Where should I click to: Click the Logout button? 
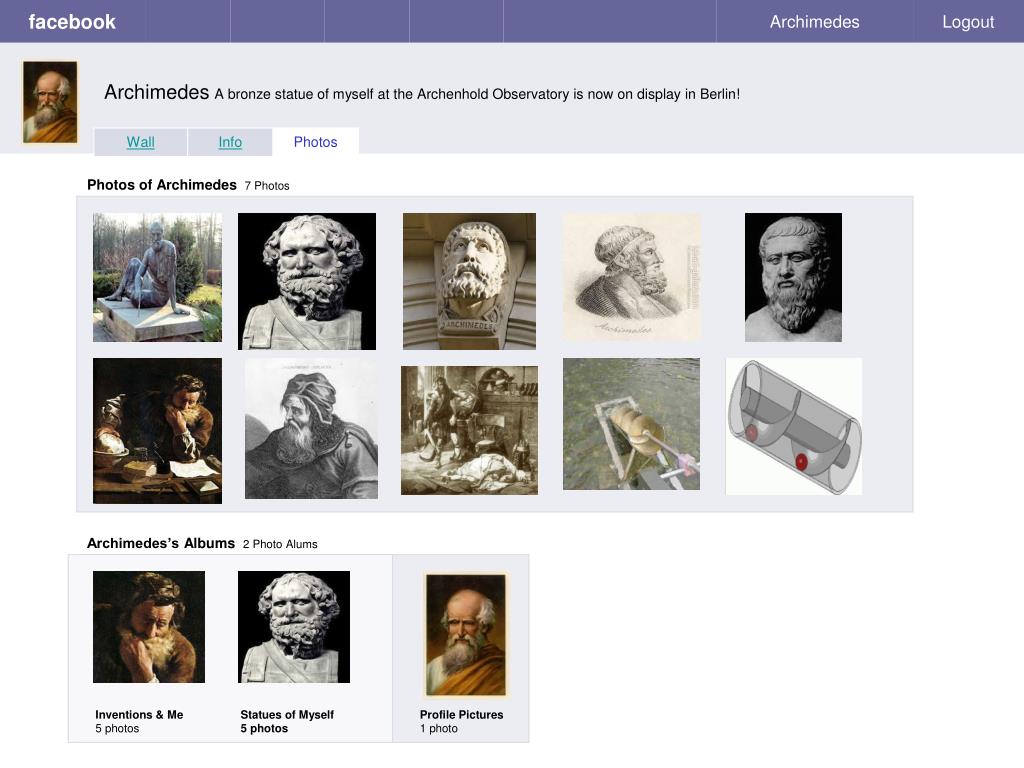pos(968,22)
